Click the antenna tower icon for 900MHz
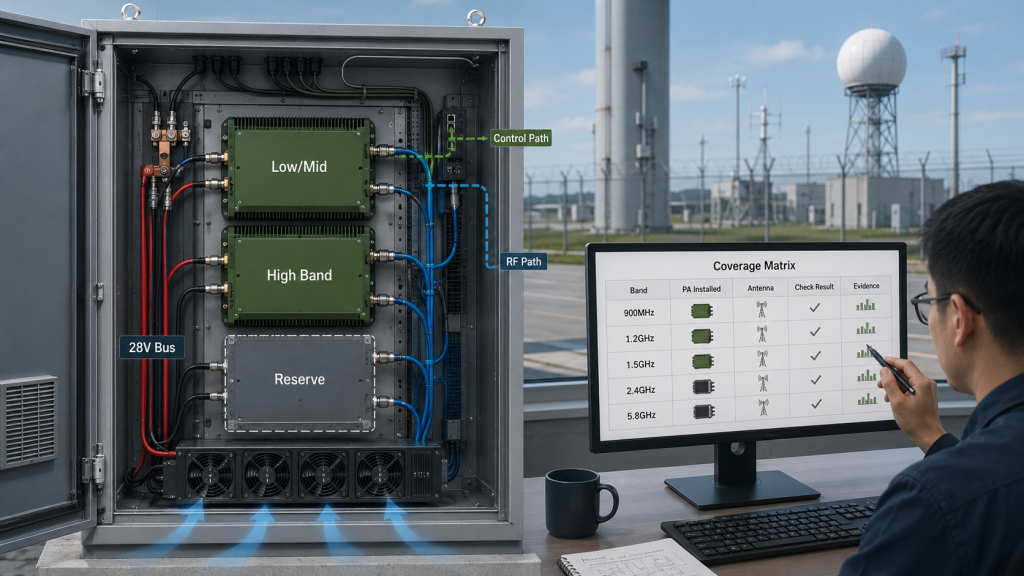 click(761, 309)
